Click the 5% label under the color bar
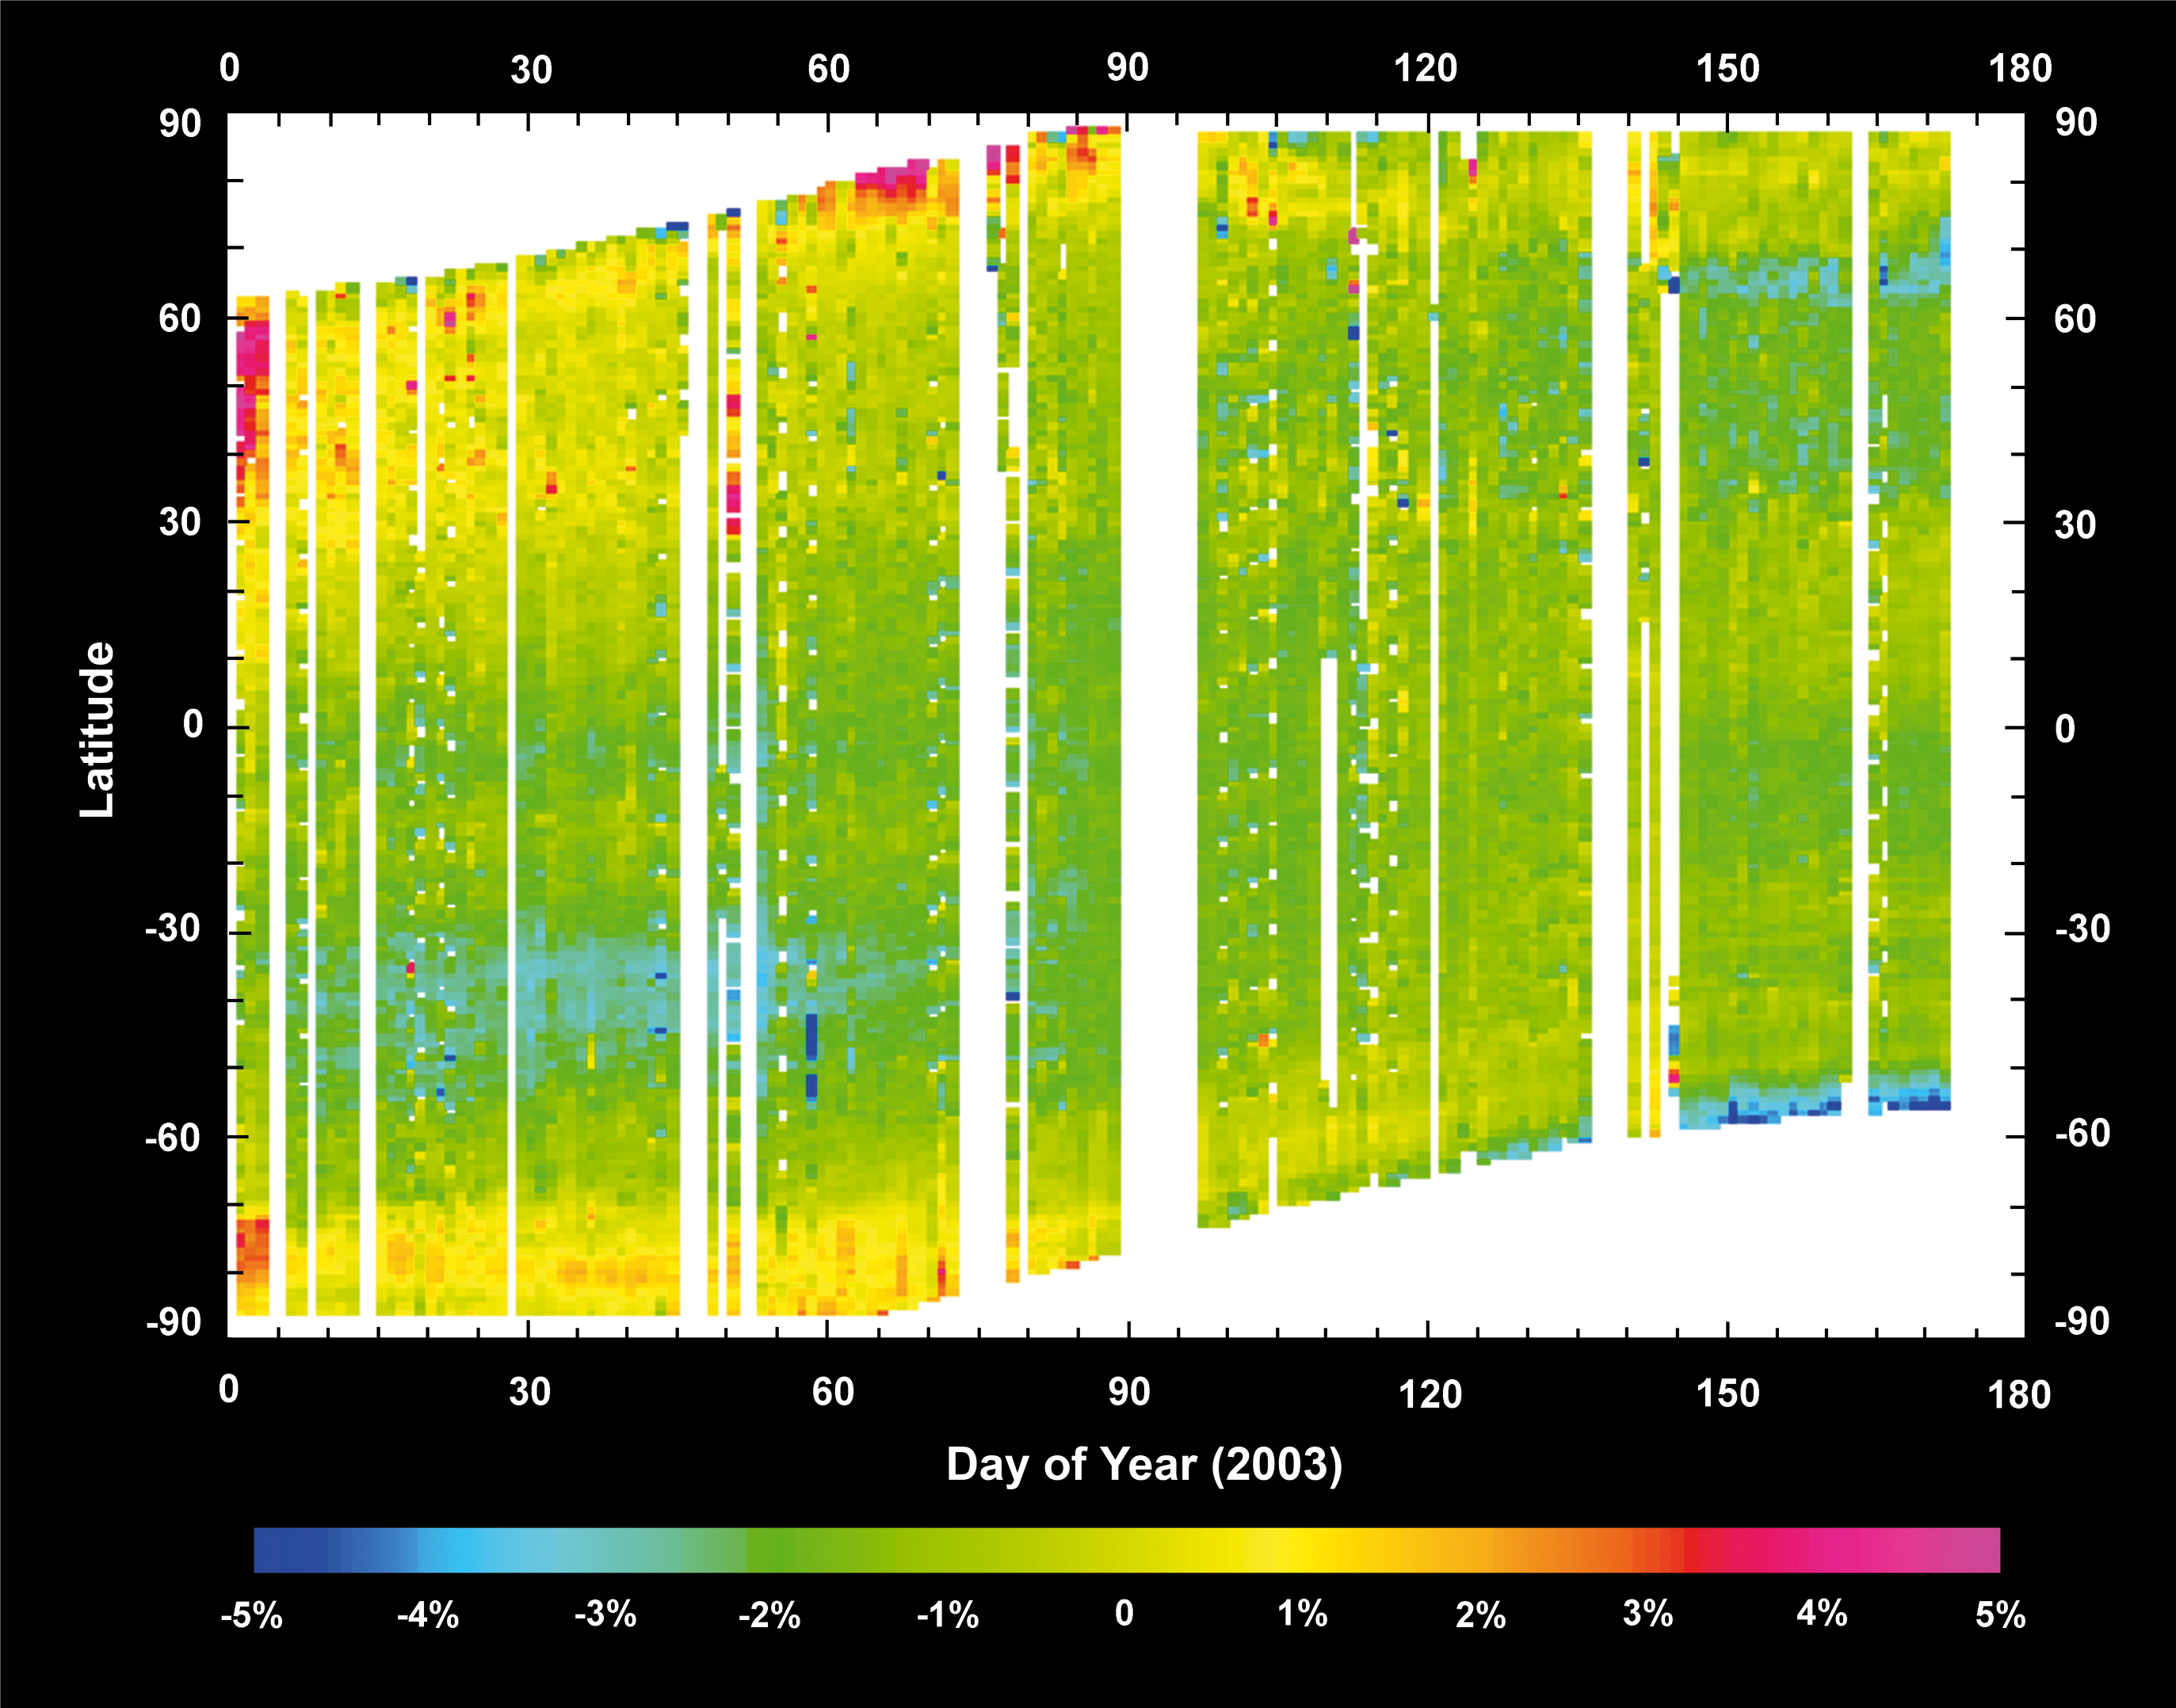 coord(2000,1616)
